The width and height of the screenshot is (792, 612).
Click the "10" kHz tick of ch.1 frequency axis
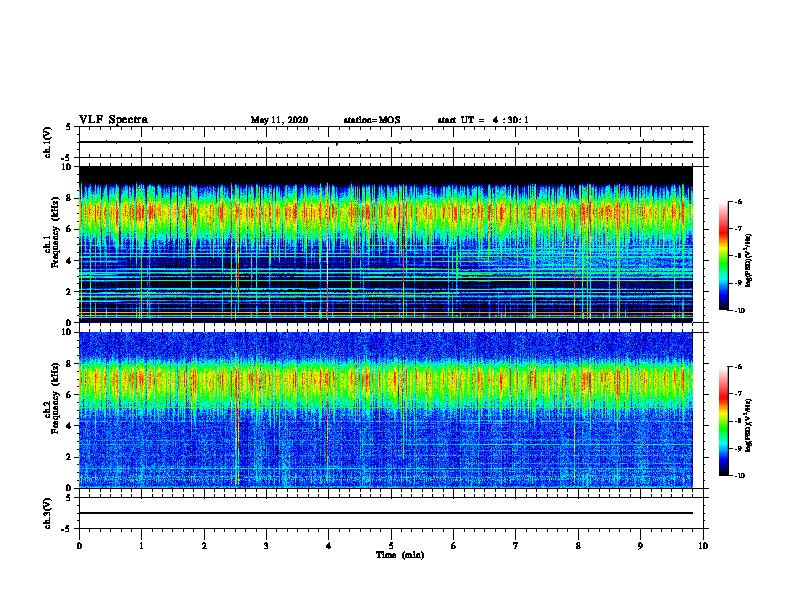point(67,167)
